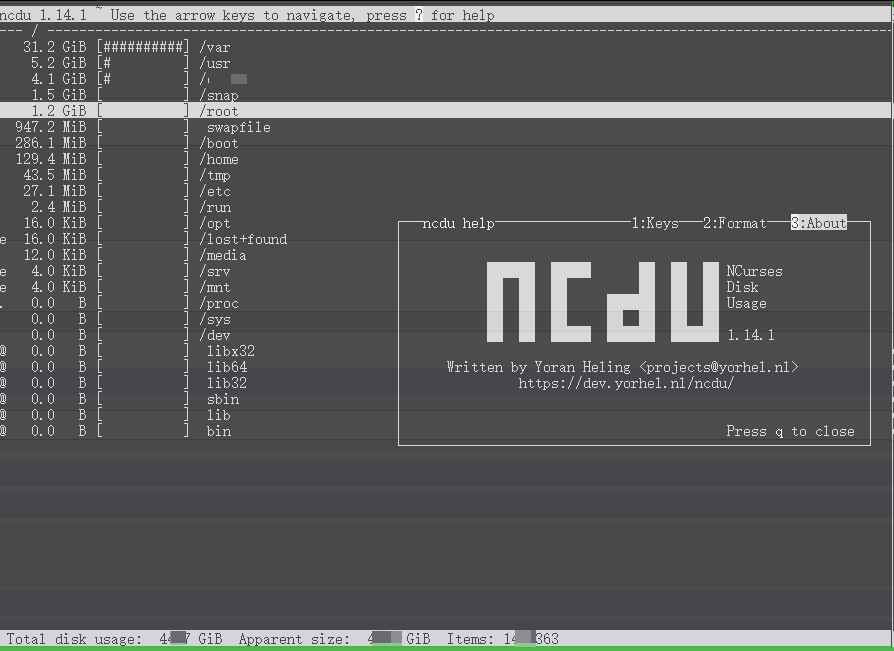Click the ? help key in header

[x=419, y=15]
